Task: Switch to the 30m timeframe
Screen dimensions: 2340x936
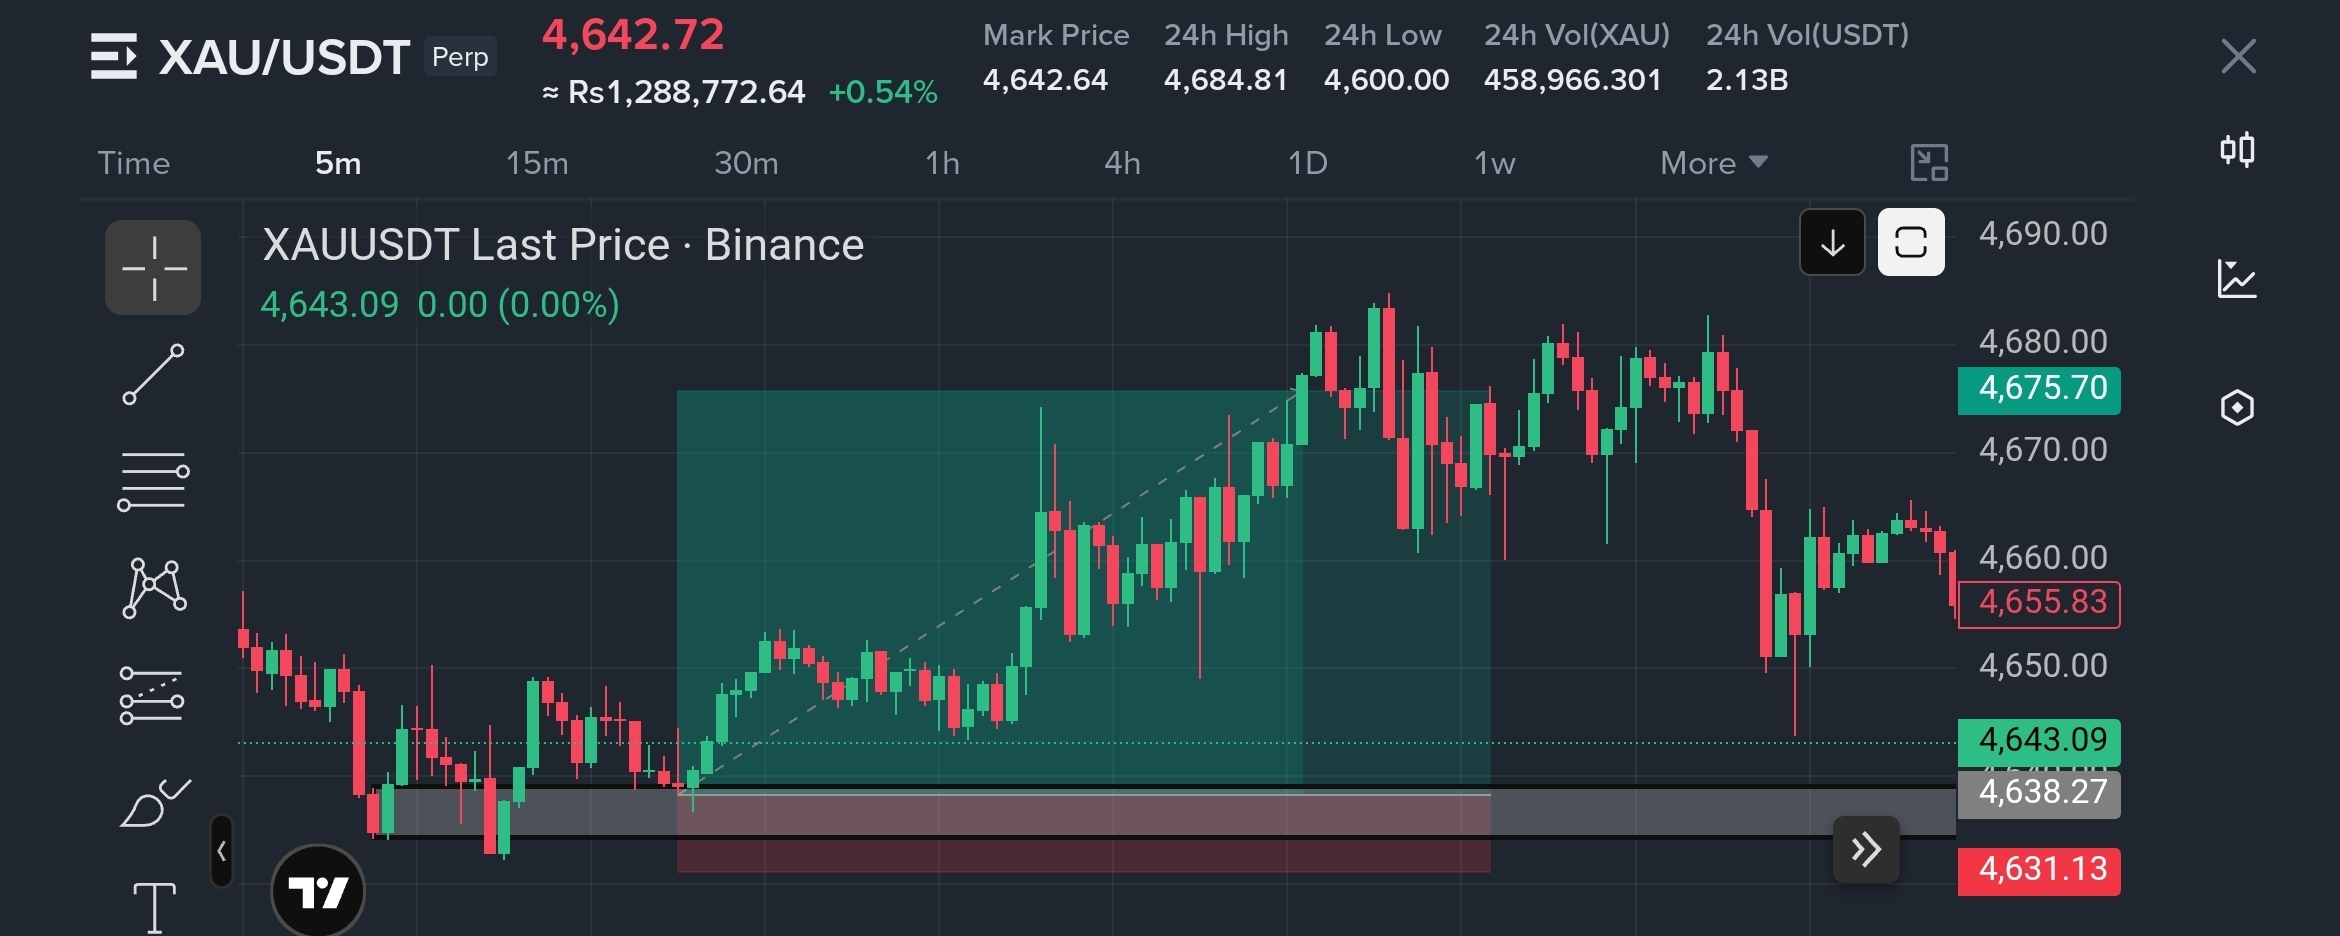Action: tap(746, 163)
